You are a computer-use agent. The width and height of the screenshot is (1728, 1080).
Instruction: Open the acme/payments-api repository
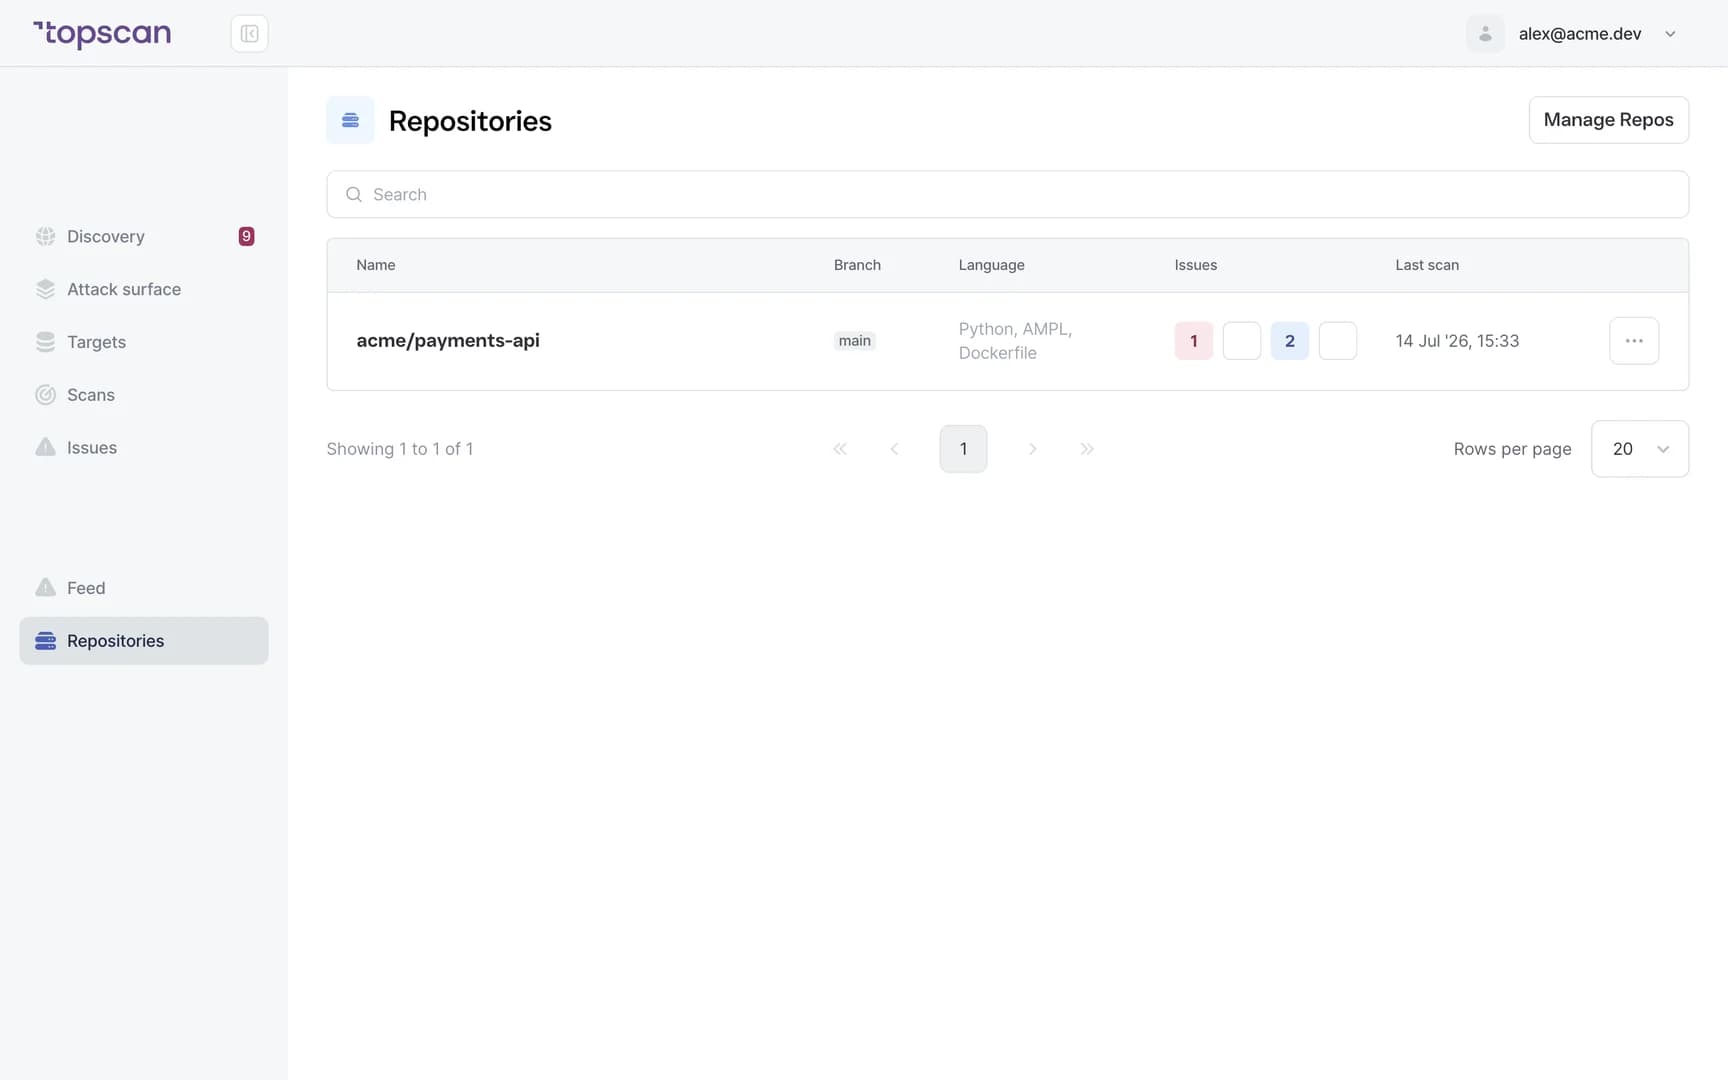[x=448, y=341]
